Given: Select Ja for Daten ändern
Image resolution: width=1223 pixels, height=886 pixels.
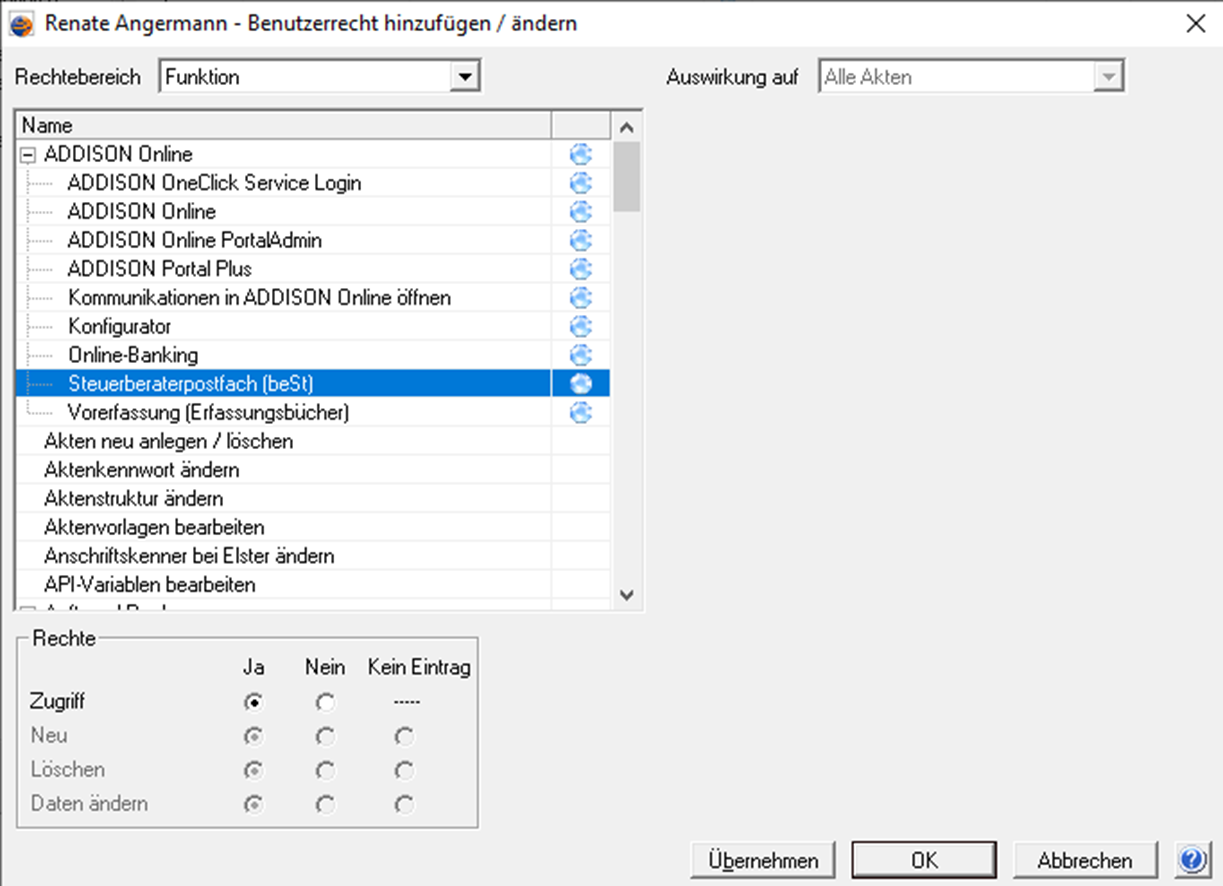Looking at the screenshot, I should pyautogui.click(x=254, y=804).
